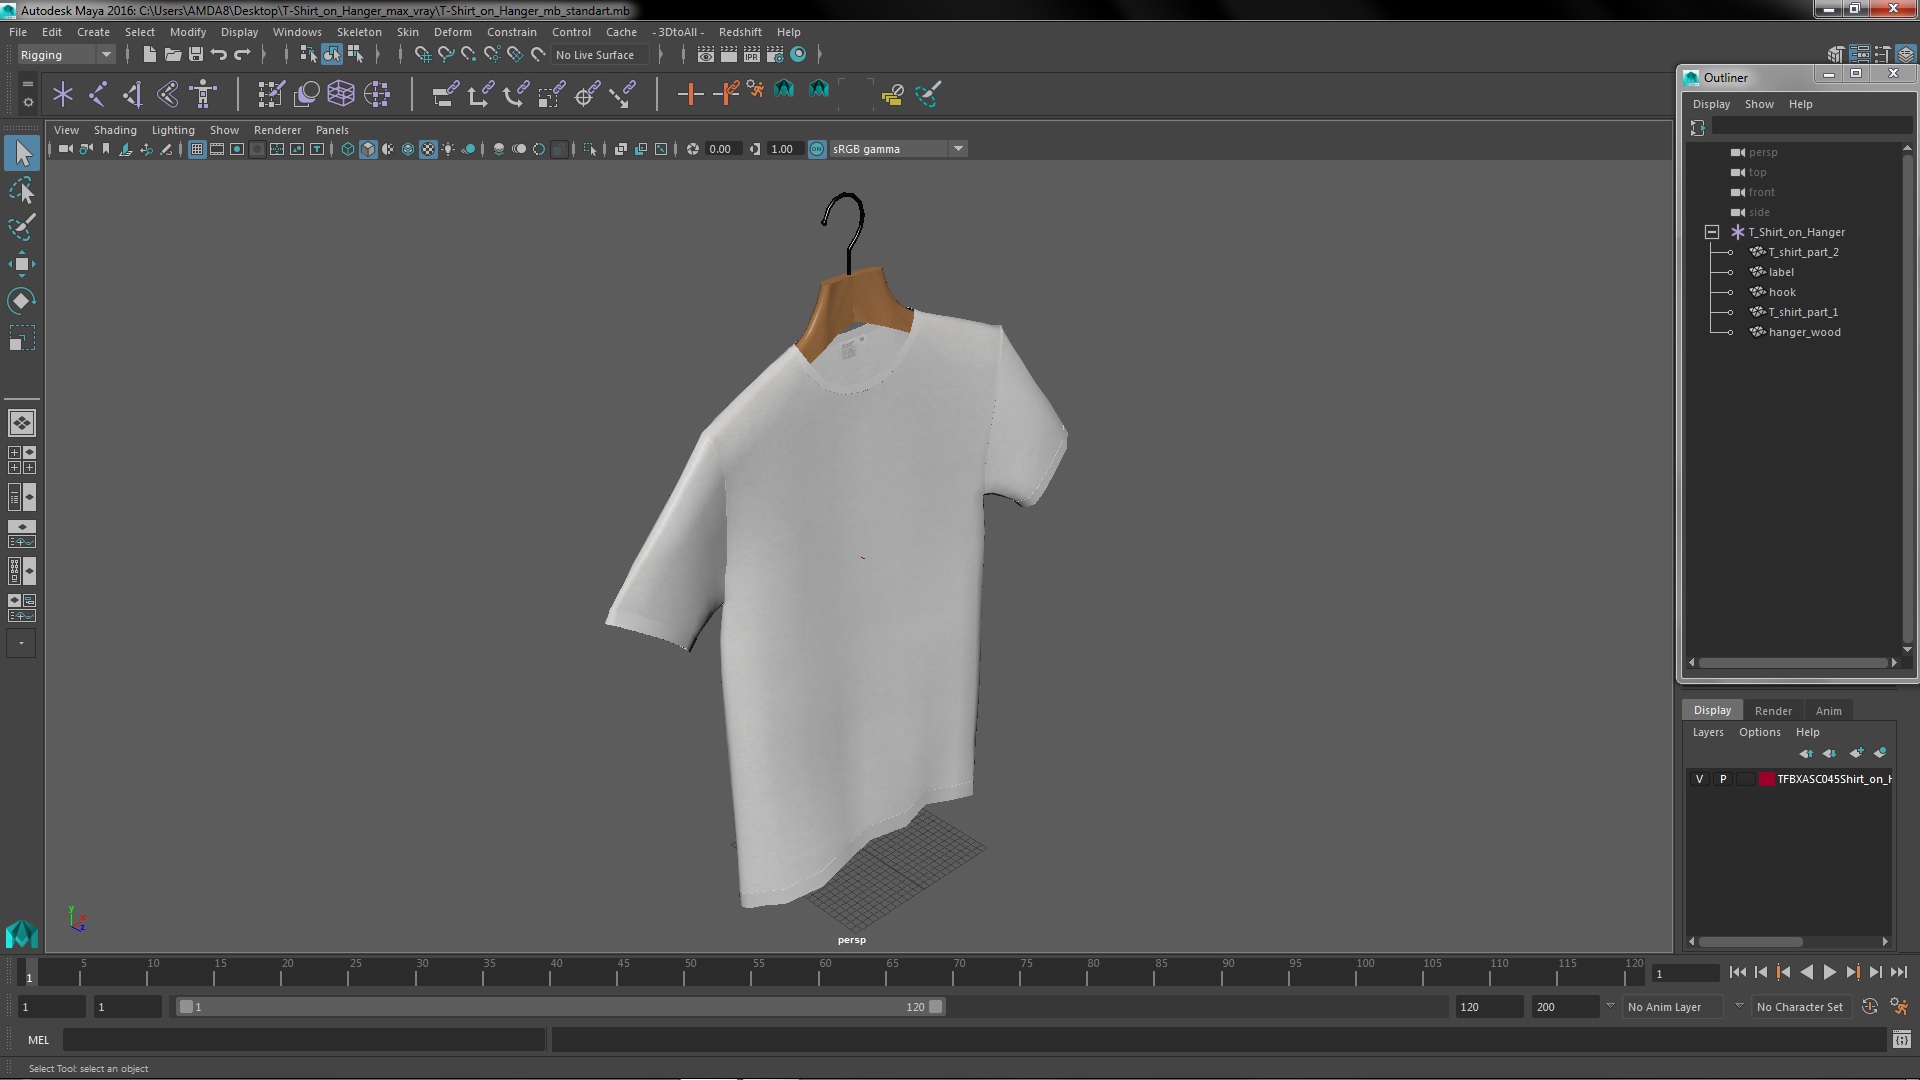Viewport: 1920px width, 1080px height.
Task: Click the HumanIK character shelf icon
Action: coord(204,94)
